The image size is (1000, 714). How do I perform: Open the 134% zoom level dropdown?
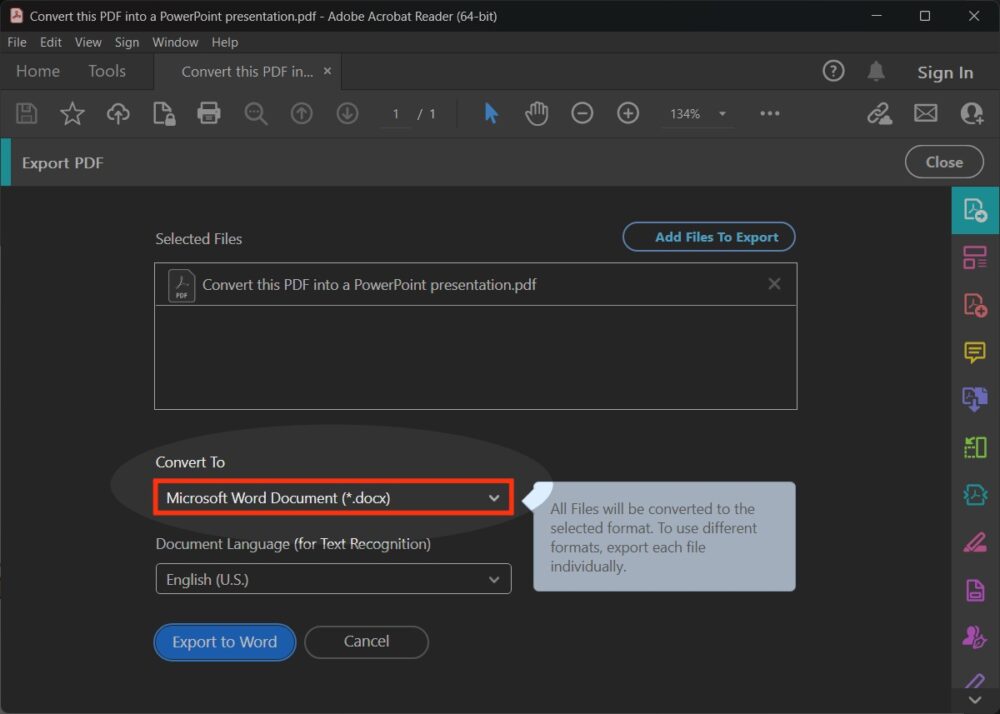(x=722, y=114)
